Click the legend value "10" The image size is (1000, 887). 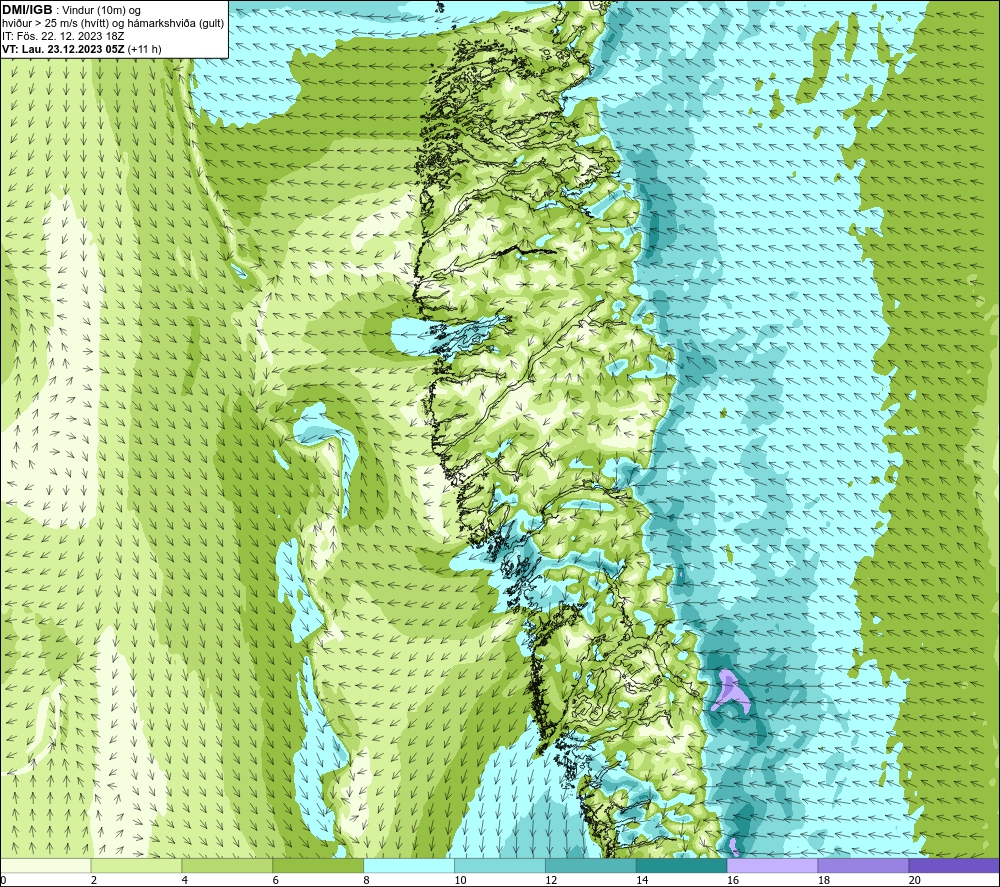[460, 880]
